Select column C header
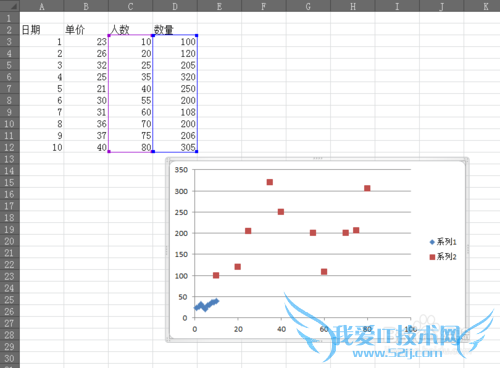 130,6
